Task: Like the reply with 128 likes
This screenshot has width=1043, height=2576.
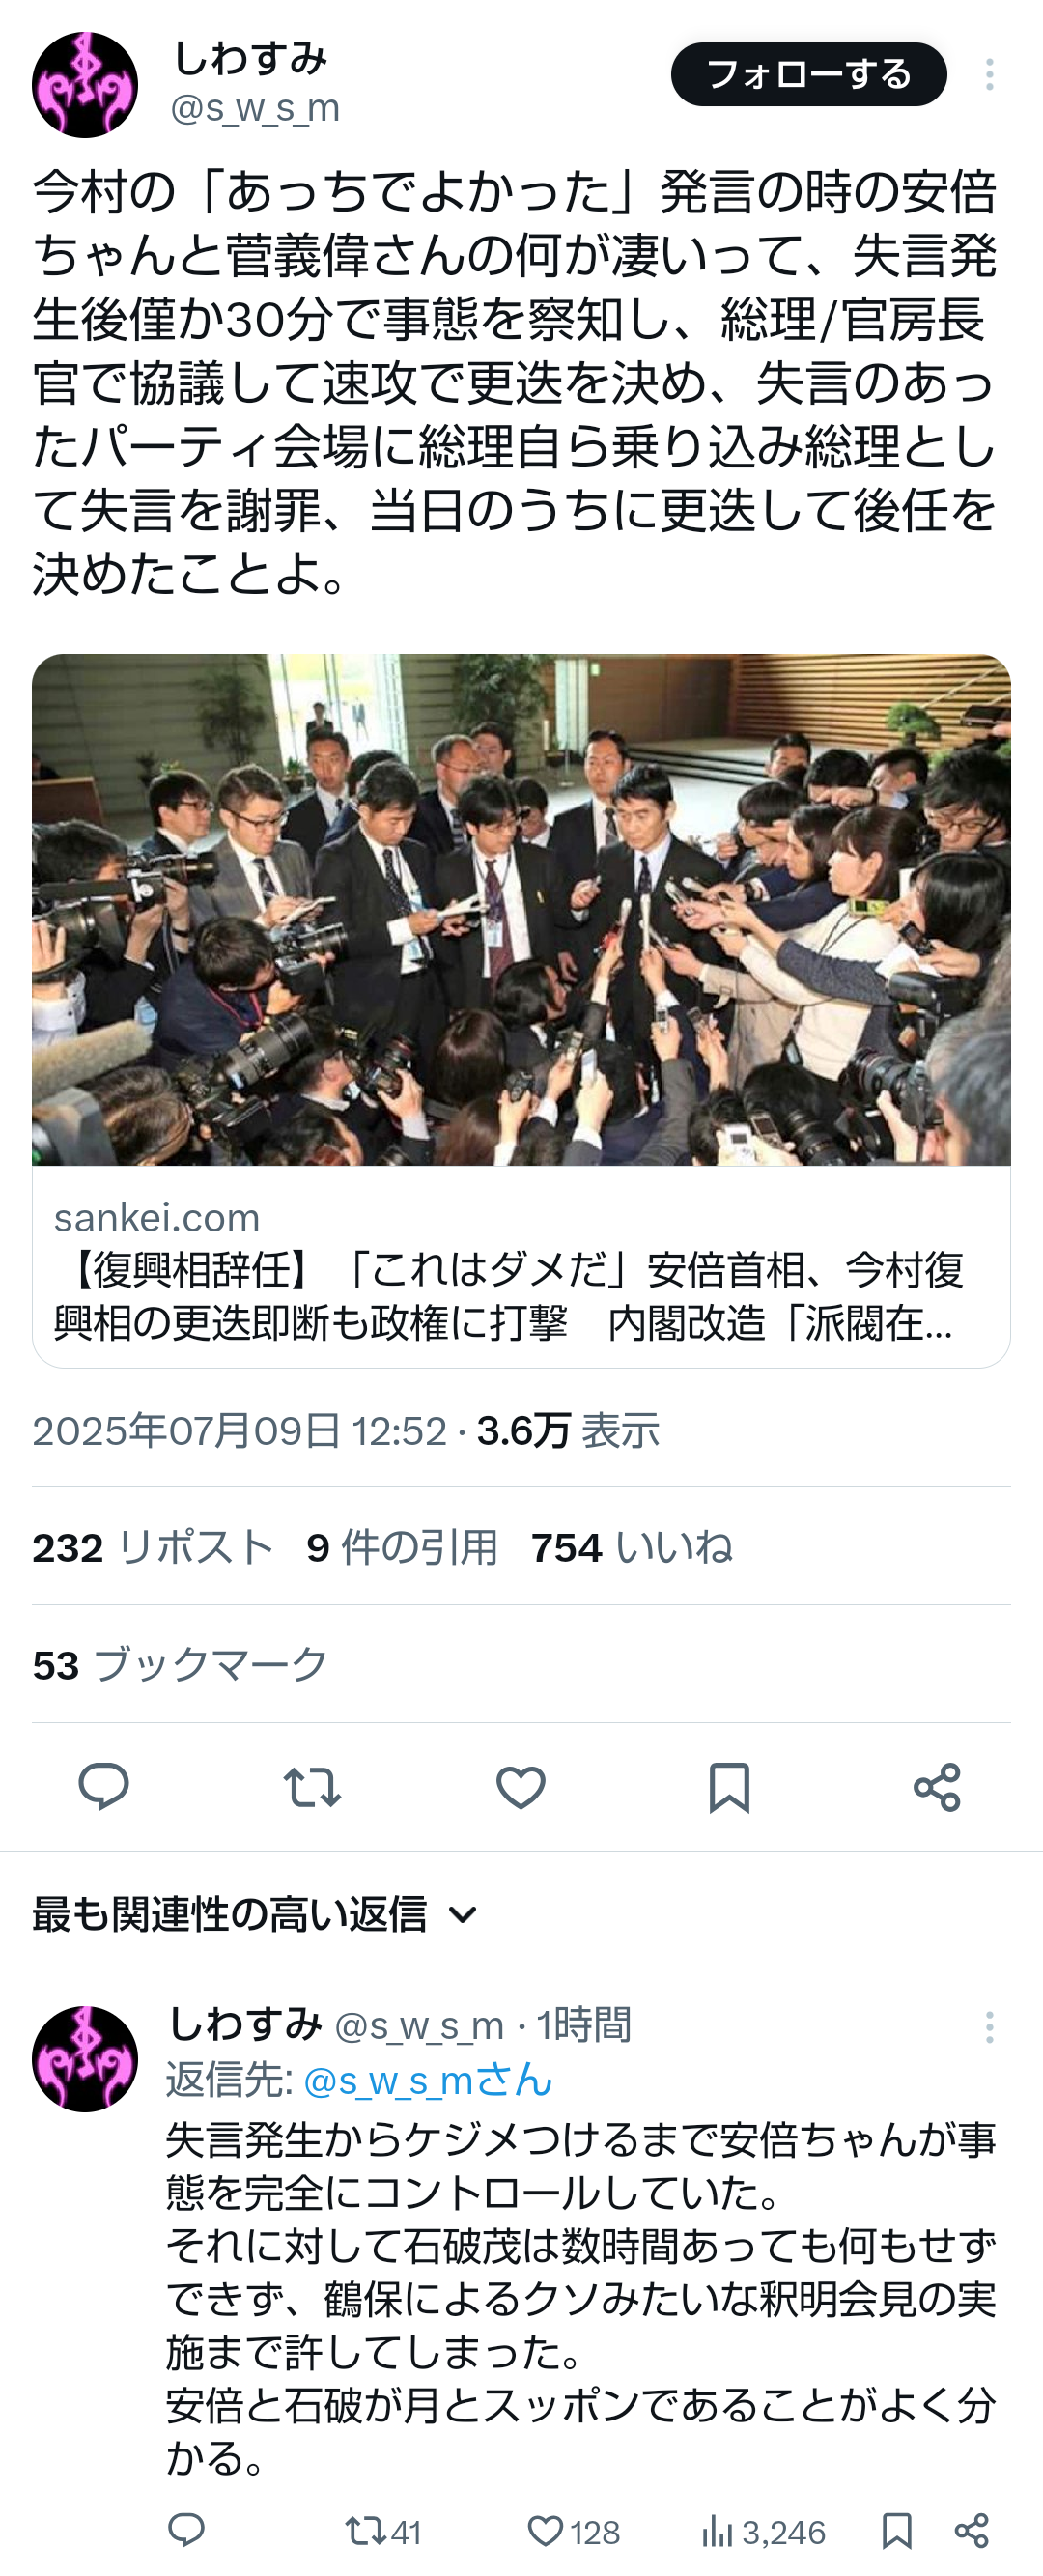Action: [x=574, y=2532]
